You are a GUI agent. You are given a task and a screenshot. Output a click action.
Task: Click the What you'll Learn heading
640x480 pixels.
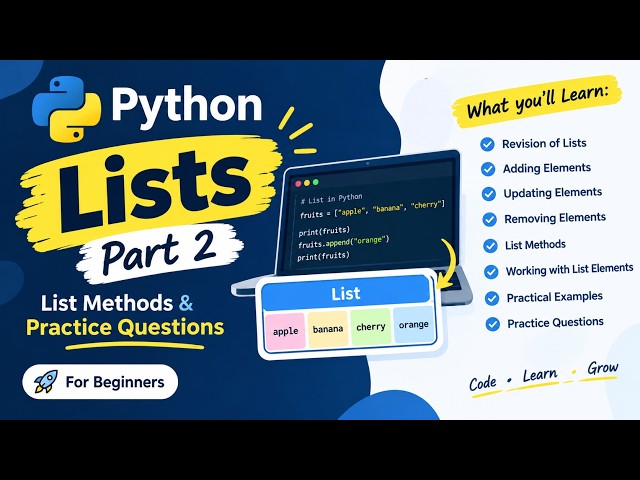pyautogui.click(x=537, y=102)
